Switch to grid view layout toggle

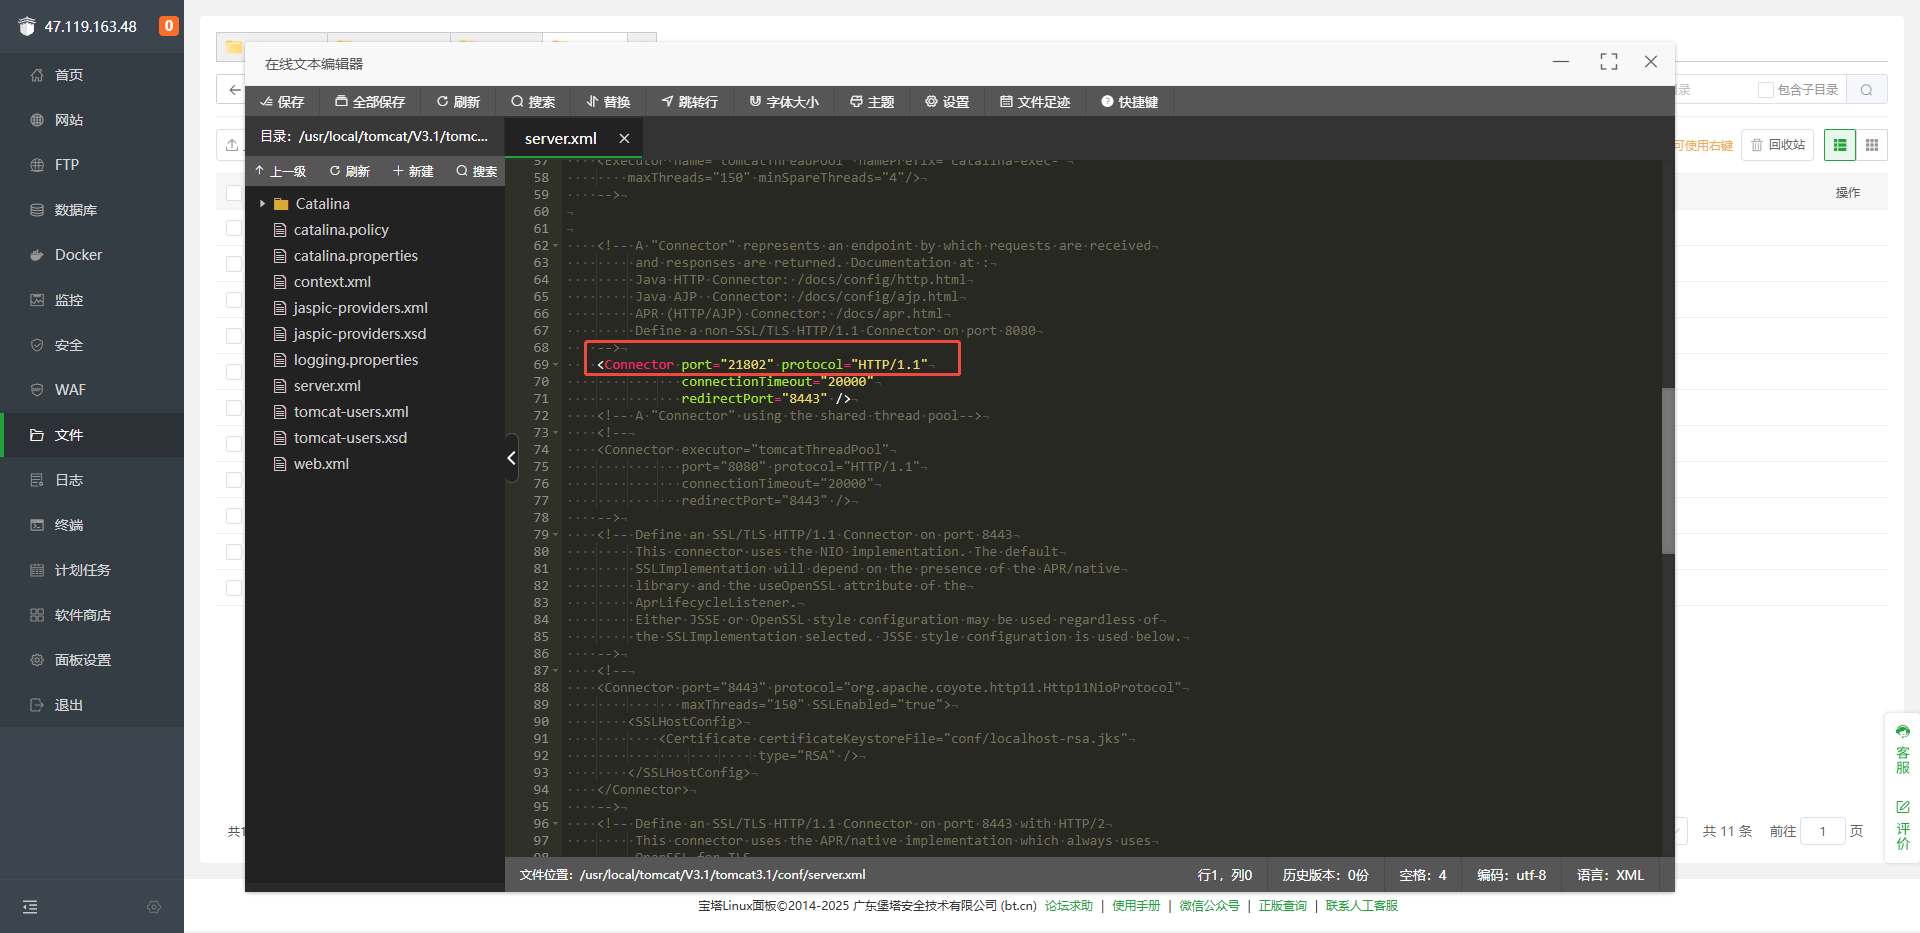tap(1872, 145)
